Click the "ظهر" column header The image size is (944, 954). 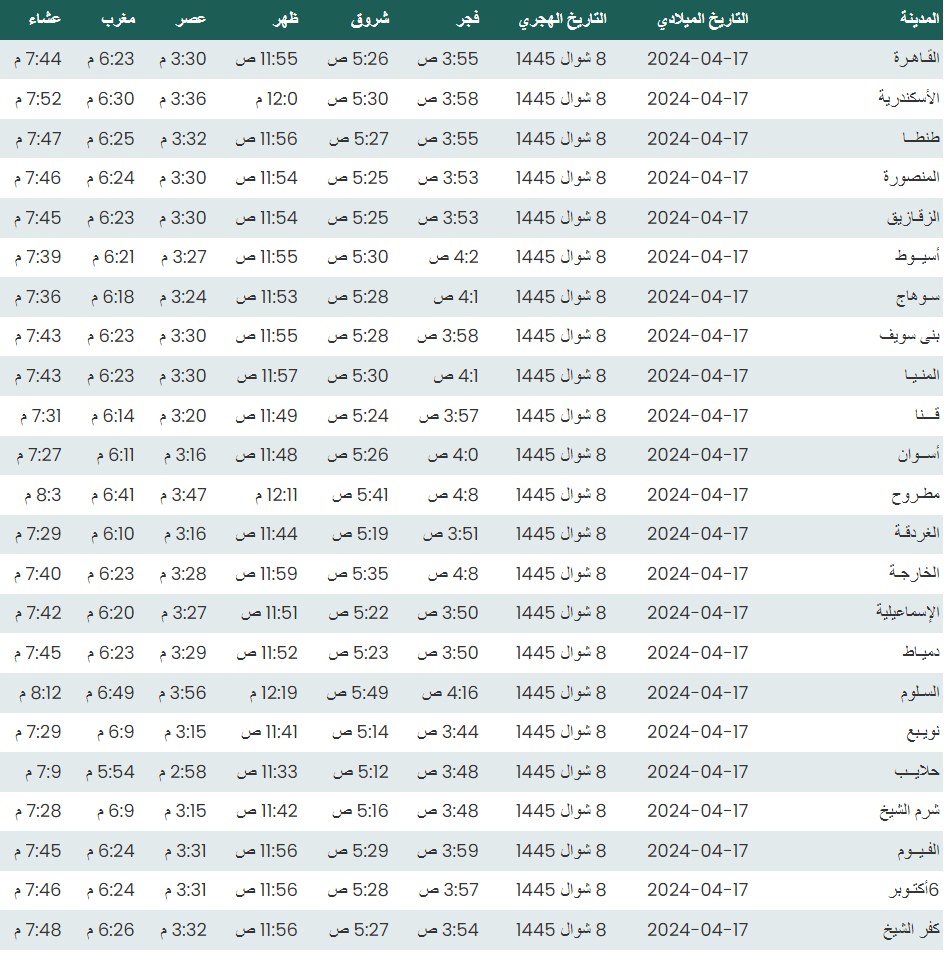click(285, 20)
